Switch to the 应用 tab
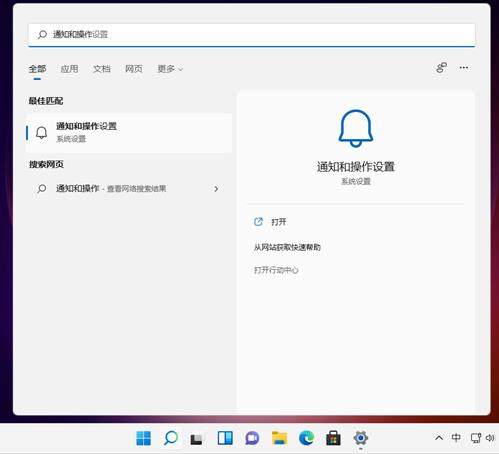This screenshot has height=454, width=499. 69,69
